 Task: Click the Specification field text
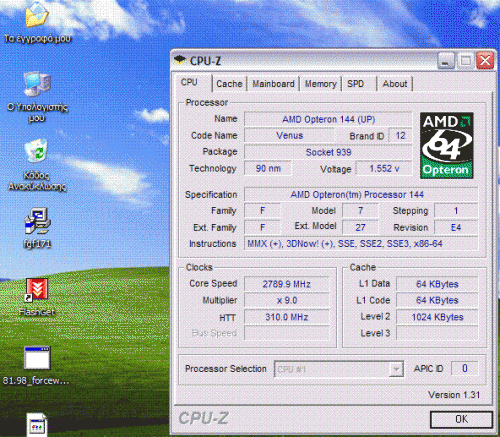[x=361, y=194]
